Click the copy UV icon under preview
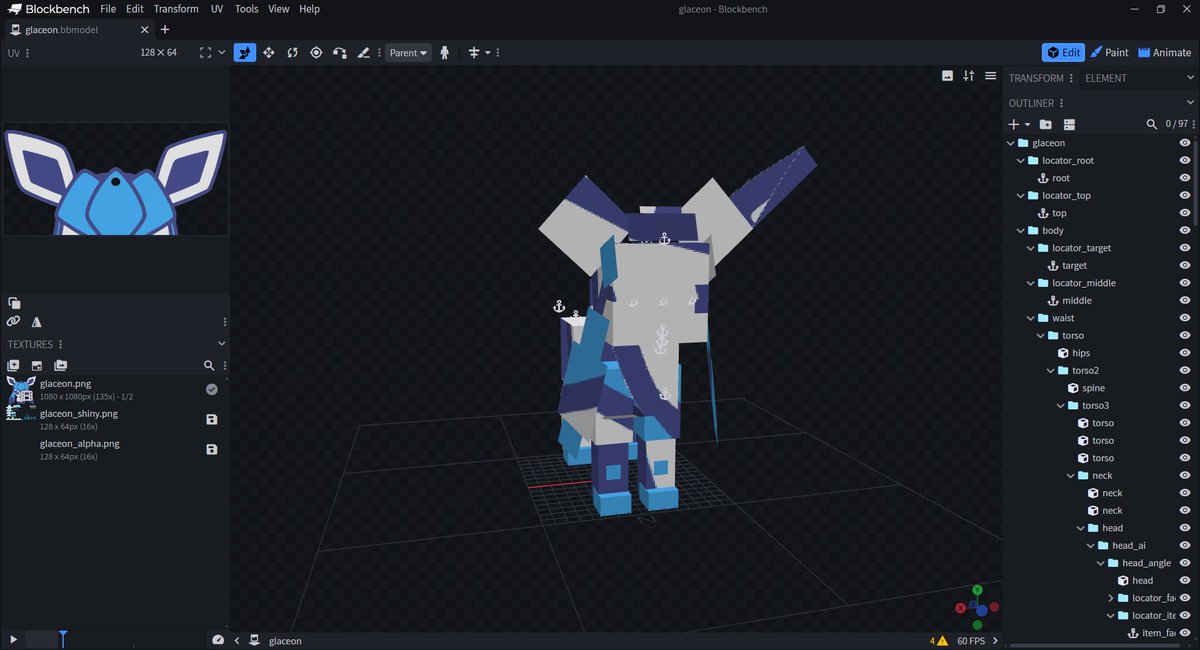The image size is (1200, 650). [14, 302]
